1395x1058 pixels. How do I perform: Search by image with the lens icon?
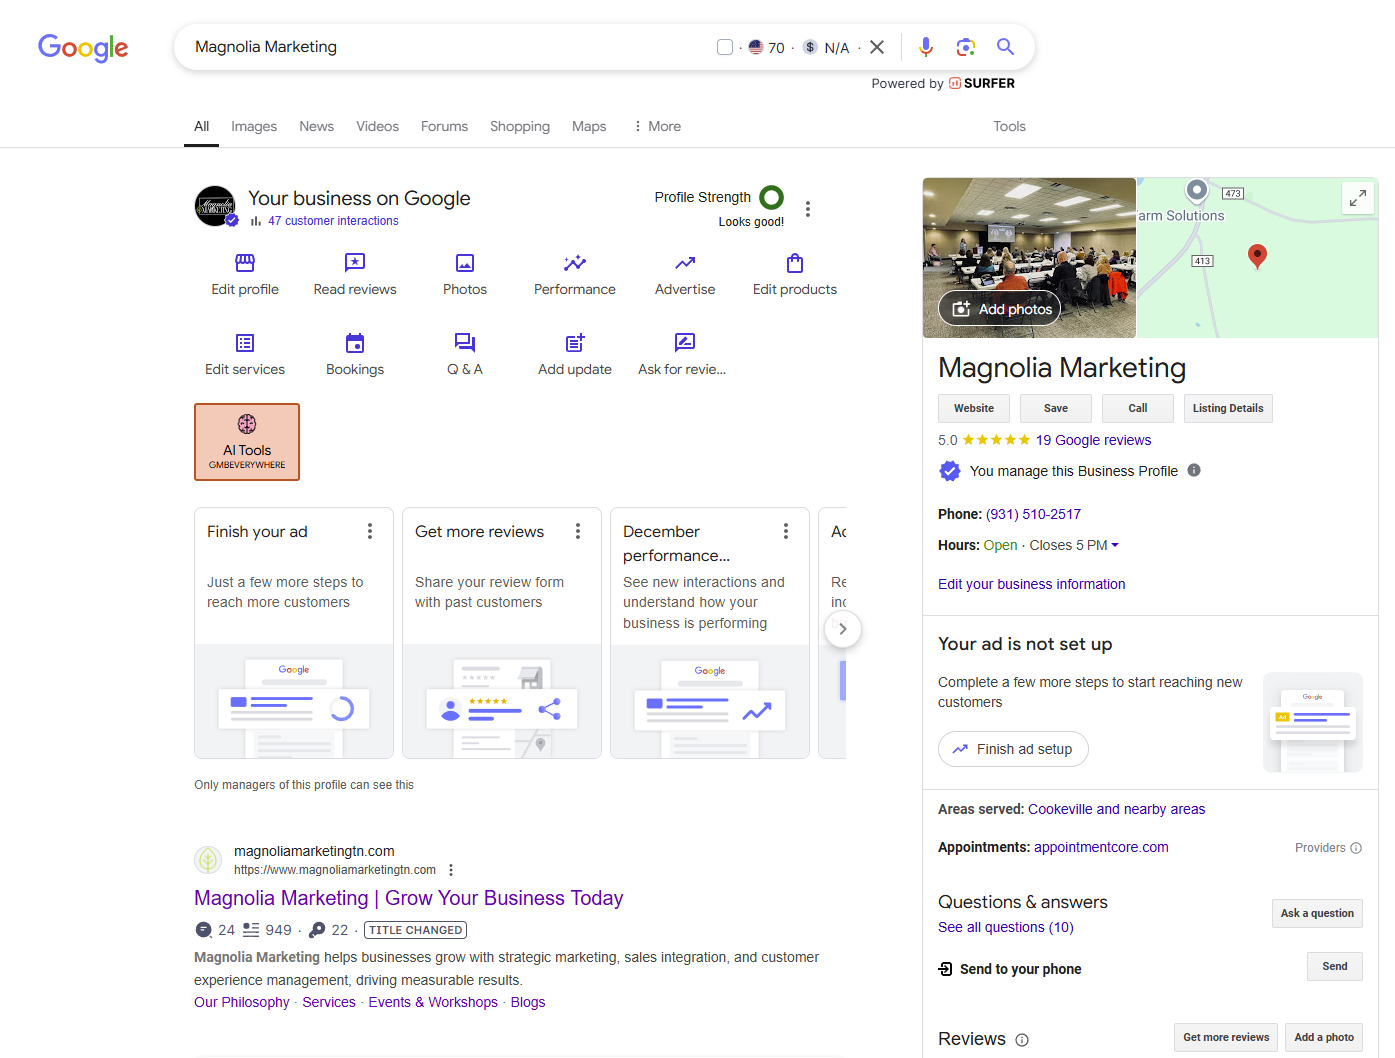point(965,47)
